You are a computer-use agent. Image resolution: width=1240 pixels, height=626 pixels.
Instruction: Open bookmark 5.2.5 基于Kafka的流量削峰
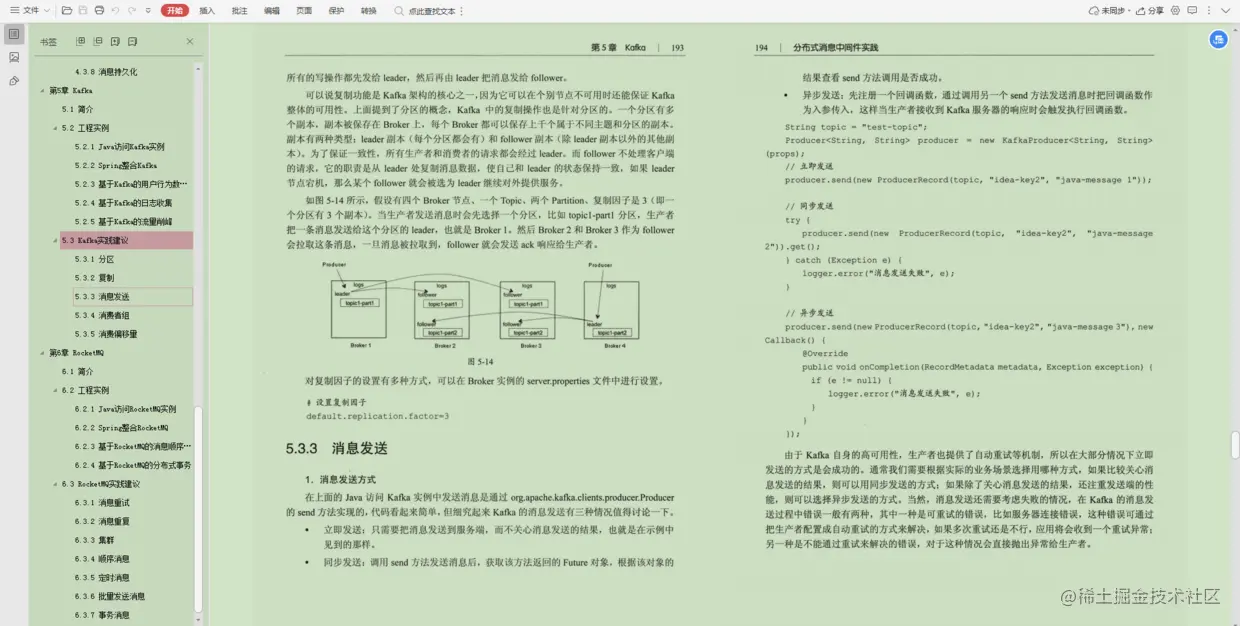click(123, 222)
